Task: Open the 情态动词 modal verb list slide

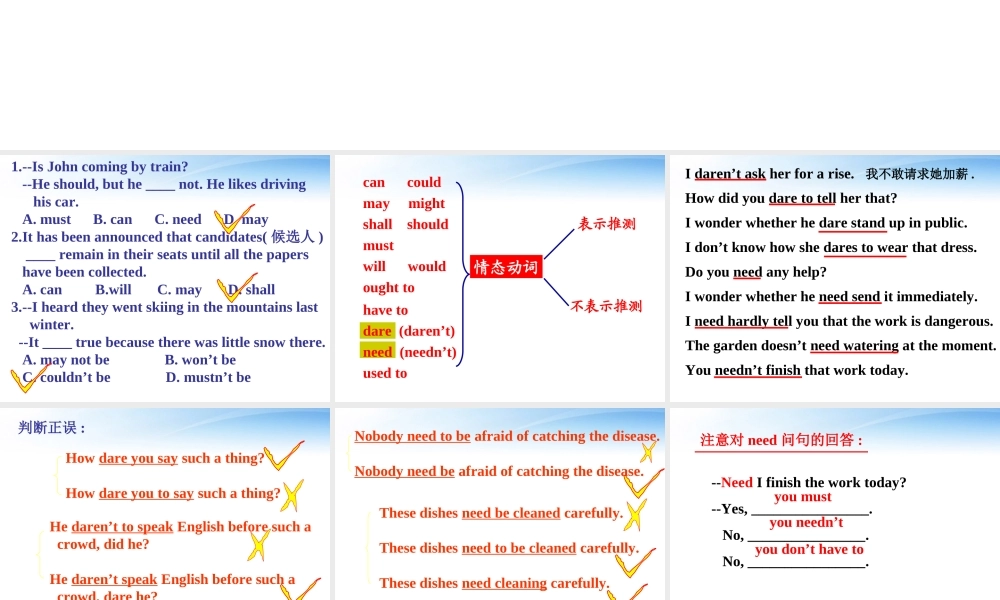Action: (499, 278)
